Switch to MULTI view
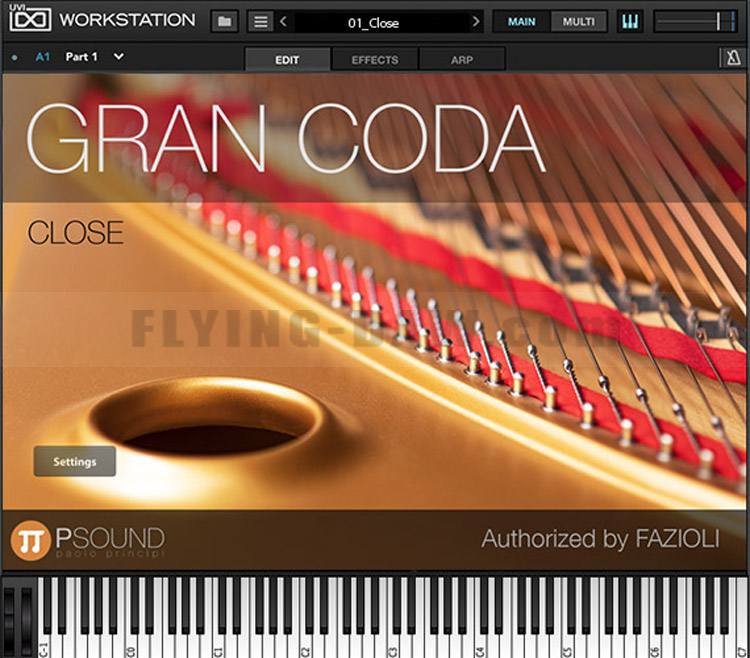 click(x=578, y=22)
